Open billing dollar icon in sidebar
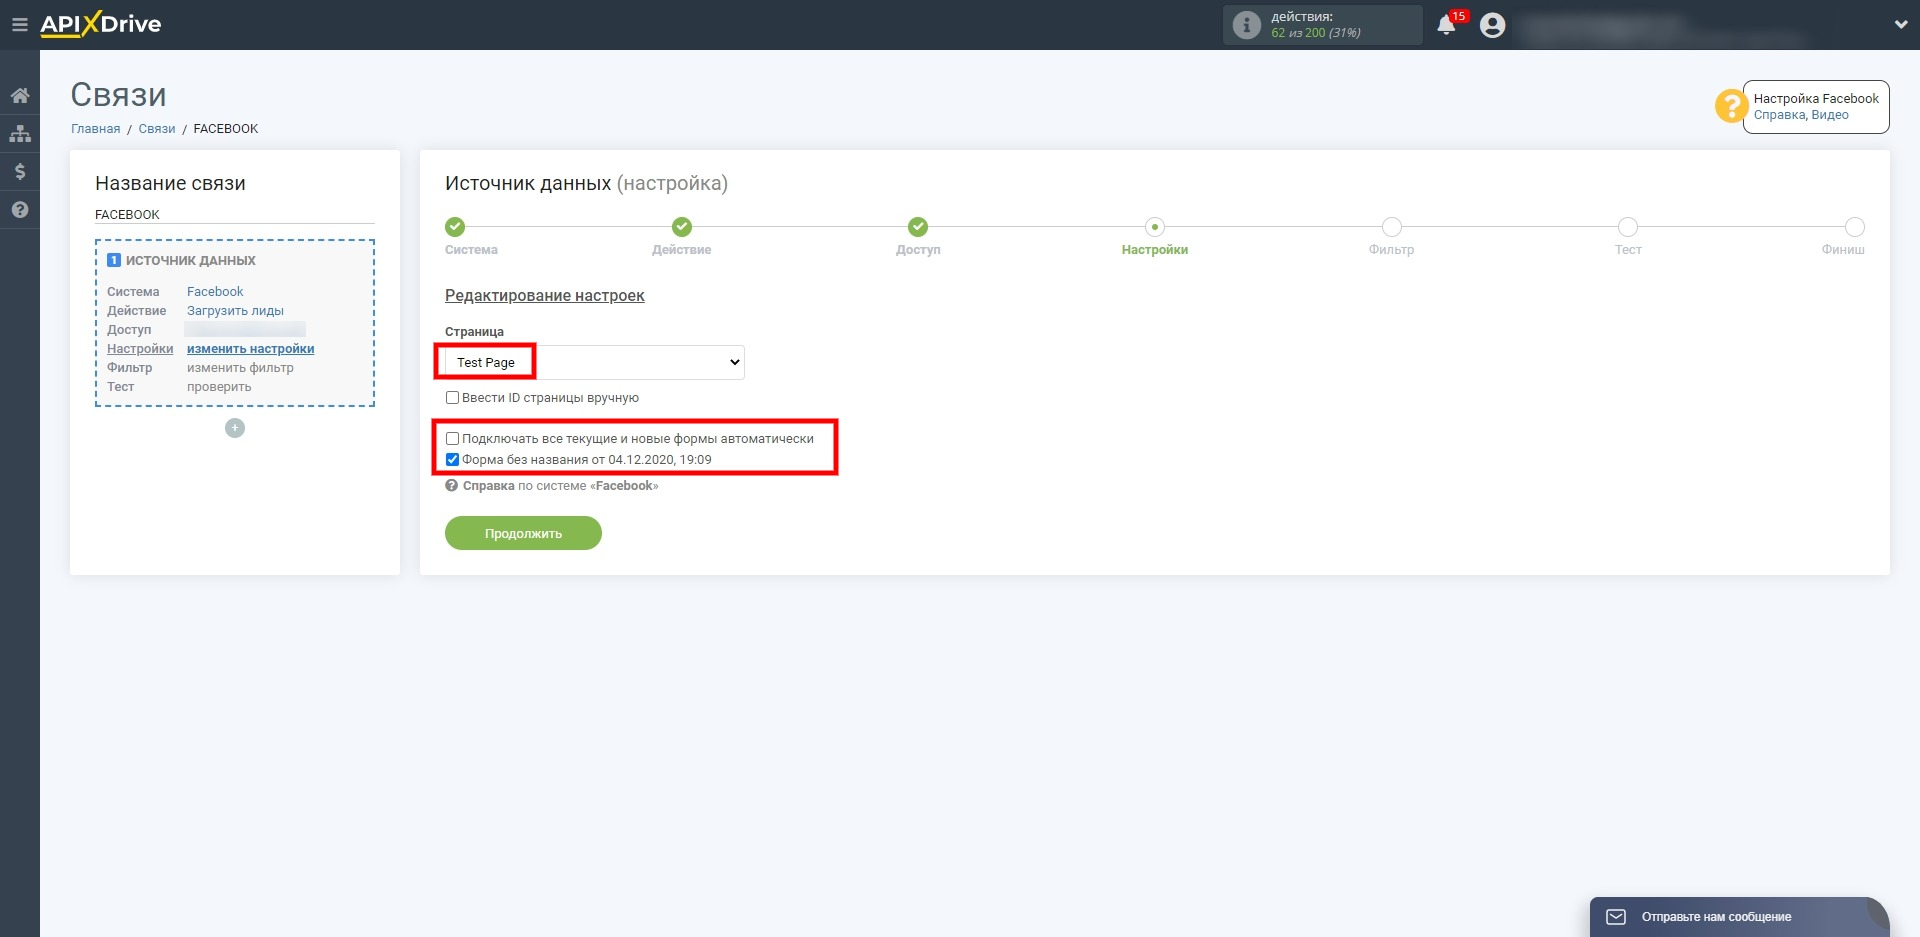 point(20,172)
